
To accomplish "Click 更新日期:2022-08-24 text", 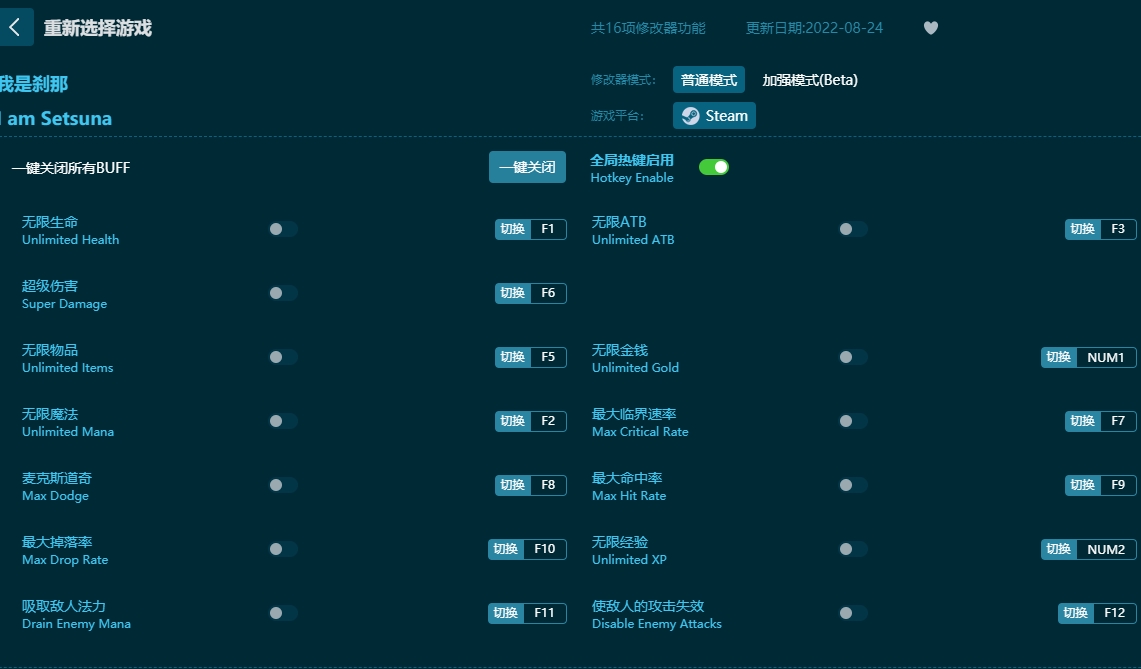I will (814, 28).
